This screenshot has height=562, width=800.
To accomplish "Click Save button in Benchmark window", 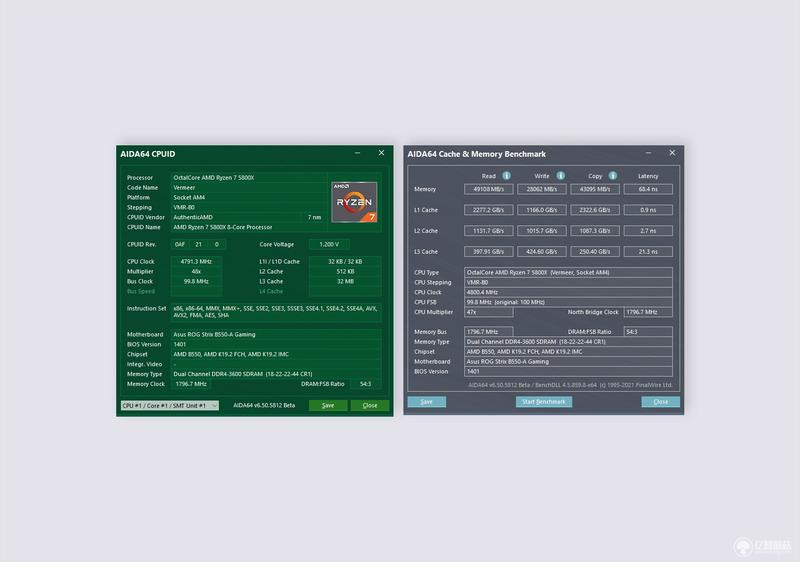I will (427, 402).
